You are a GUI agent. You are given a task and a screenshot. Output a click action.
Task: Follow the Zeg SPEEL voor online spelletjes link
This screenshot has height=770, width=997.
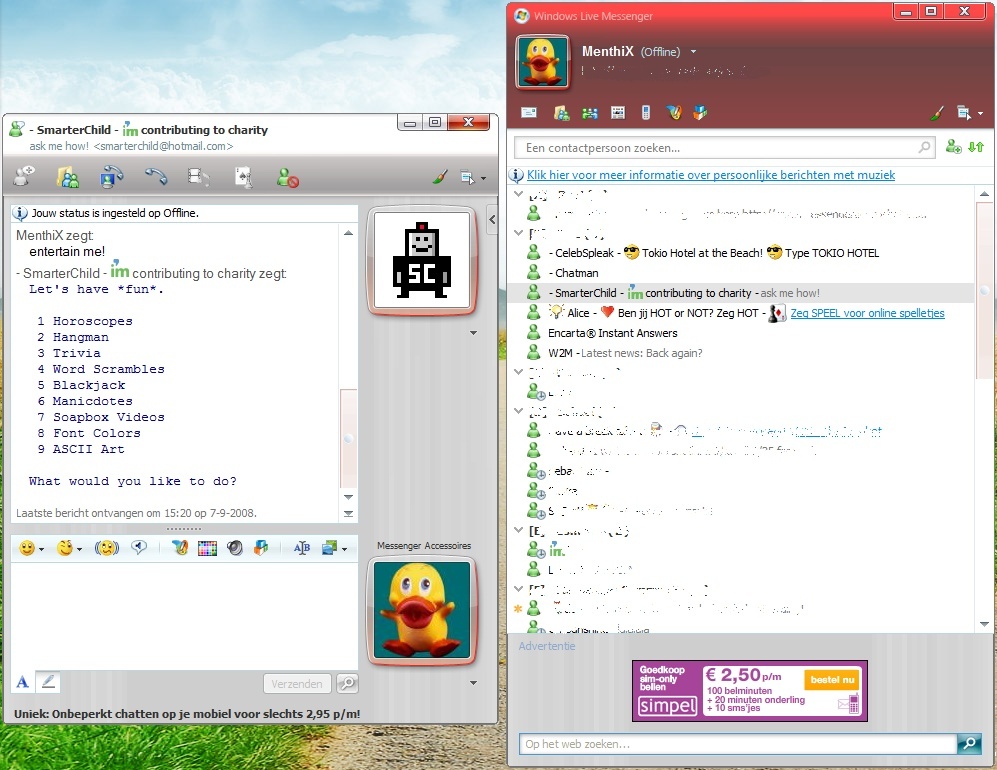tap(867, 313)
